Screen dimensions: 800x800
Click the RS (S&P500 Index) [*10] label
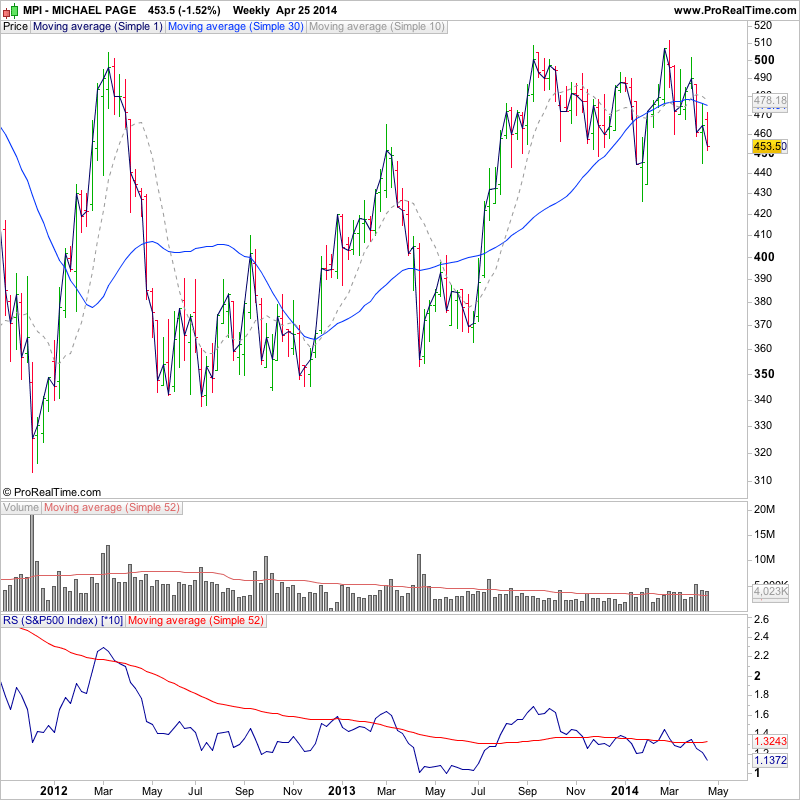(63, 620)
